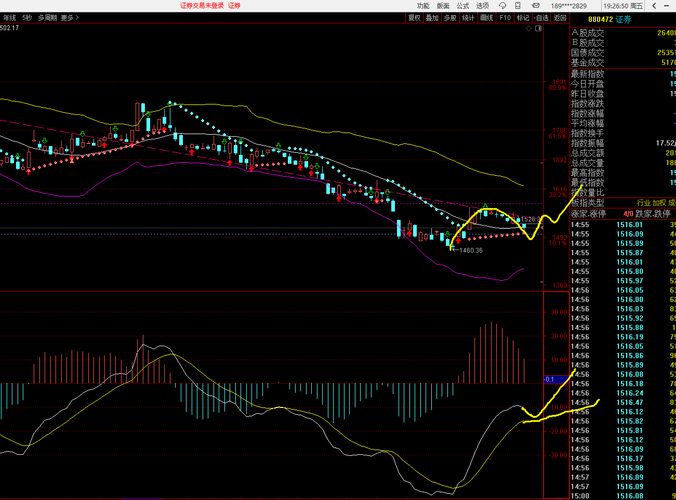Click the 返回 back button

point(559,17)
